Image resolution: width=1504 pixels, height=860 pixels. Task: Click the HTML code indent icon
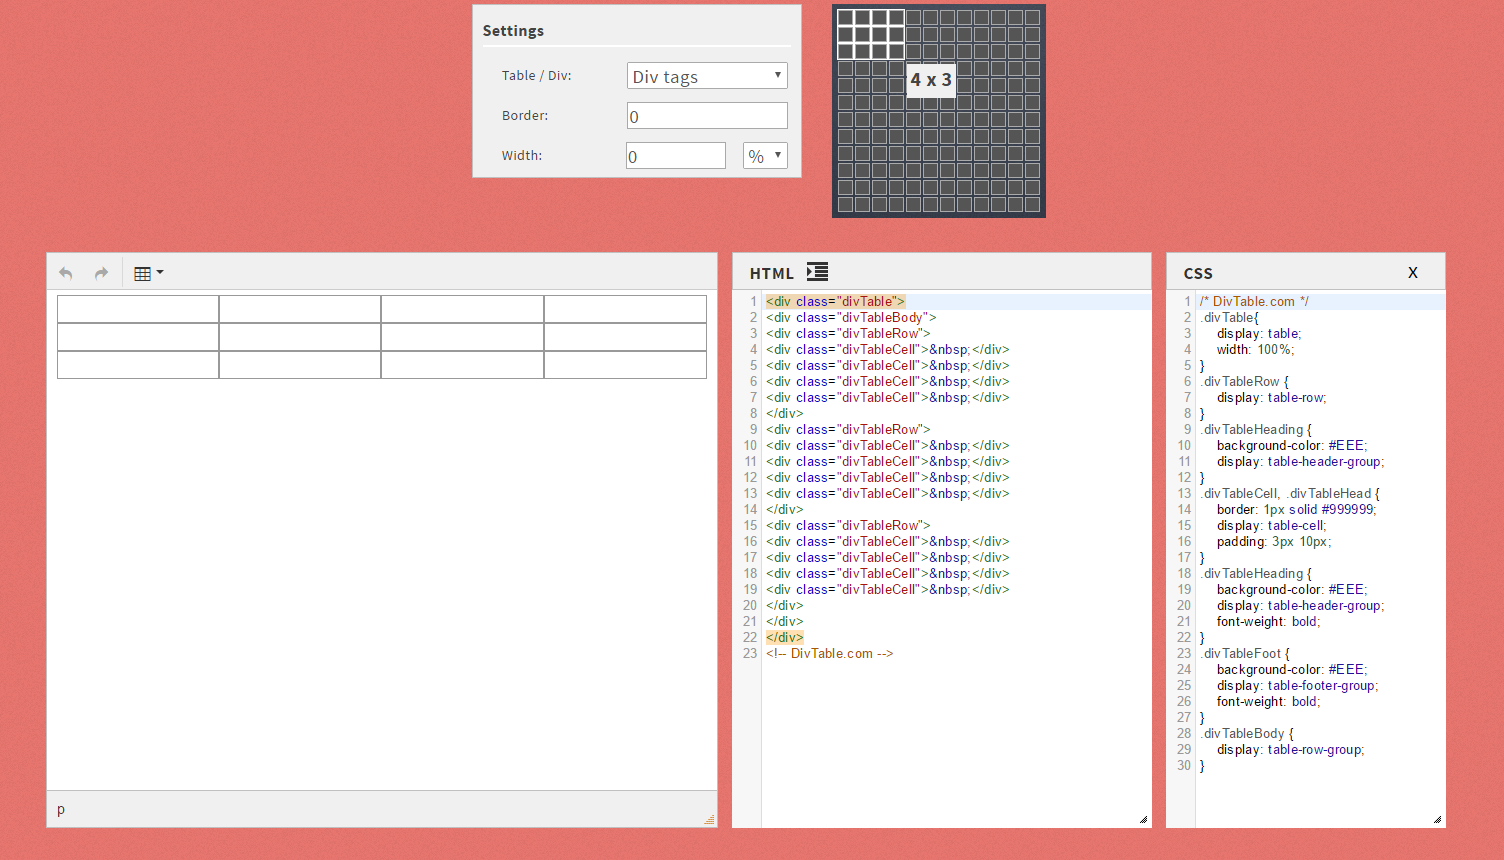817,272
